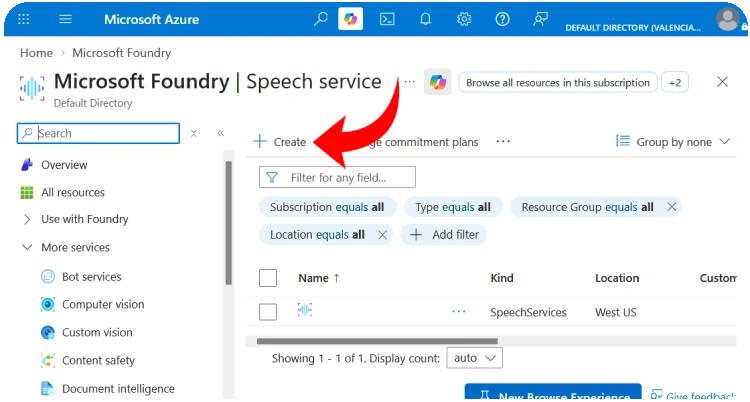This screenshot has height=402, width=750.
Task: Open portal settings gear
Action: tap(463, 19)
